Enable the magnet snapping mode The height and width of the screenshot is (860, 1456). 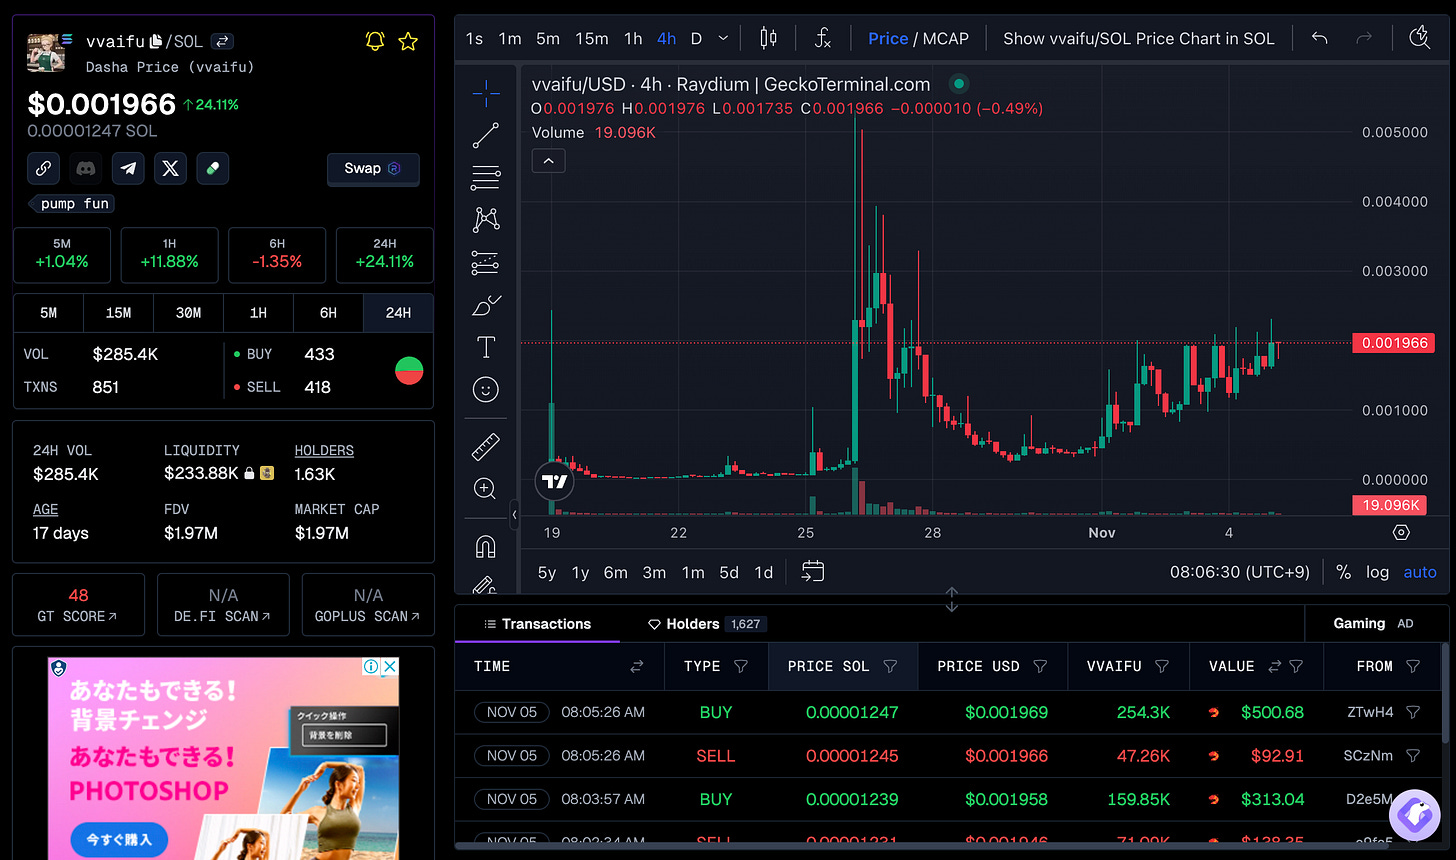click(x=486, y=546)
